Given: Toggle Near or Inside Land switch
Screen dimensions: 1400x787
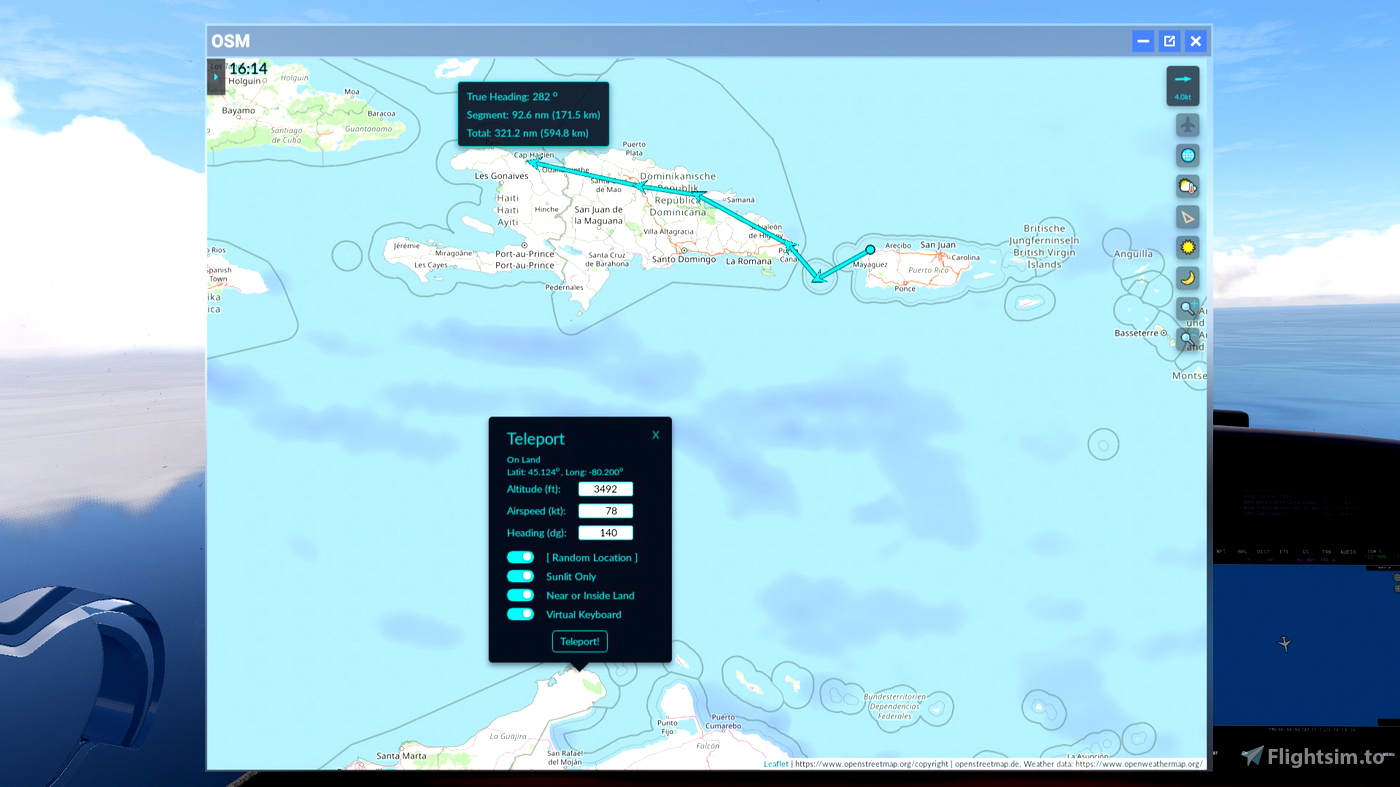Looking at the screenshot, I should click(x=520, y=595).
